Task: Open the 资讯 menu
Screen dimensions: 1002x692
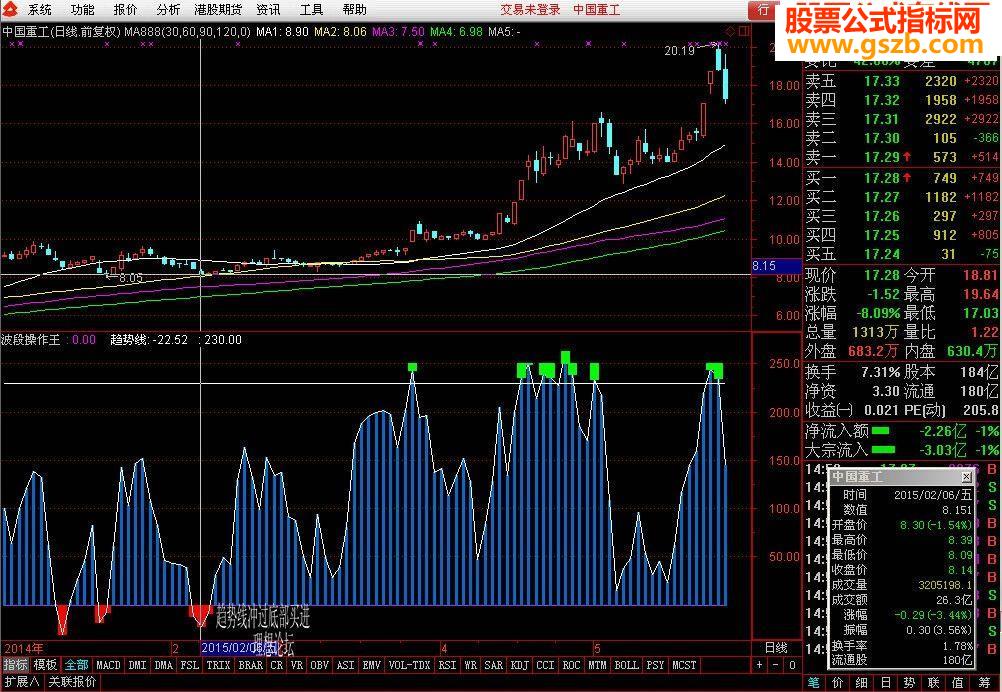Action: tap(268, 10)
